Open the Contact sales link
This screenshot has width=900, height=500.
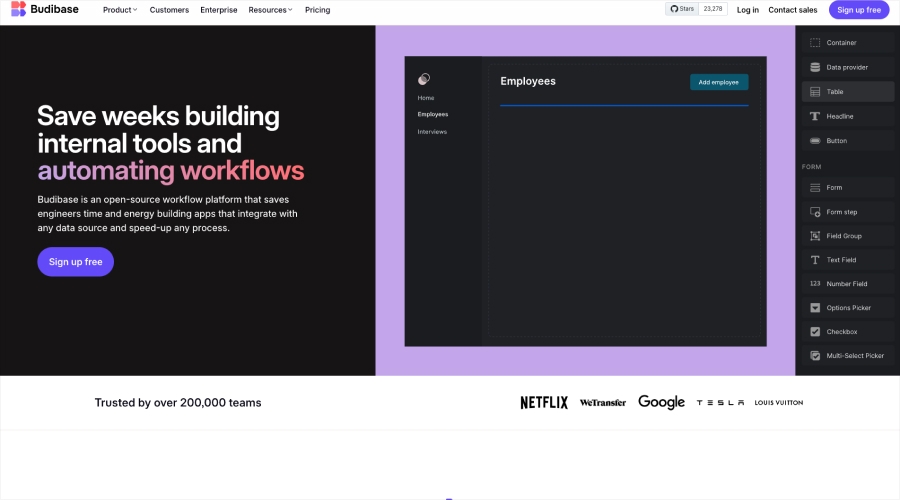click(x=793, y=10)
